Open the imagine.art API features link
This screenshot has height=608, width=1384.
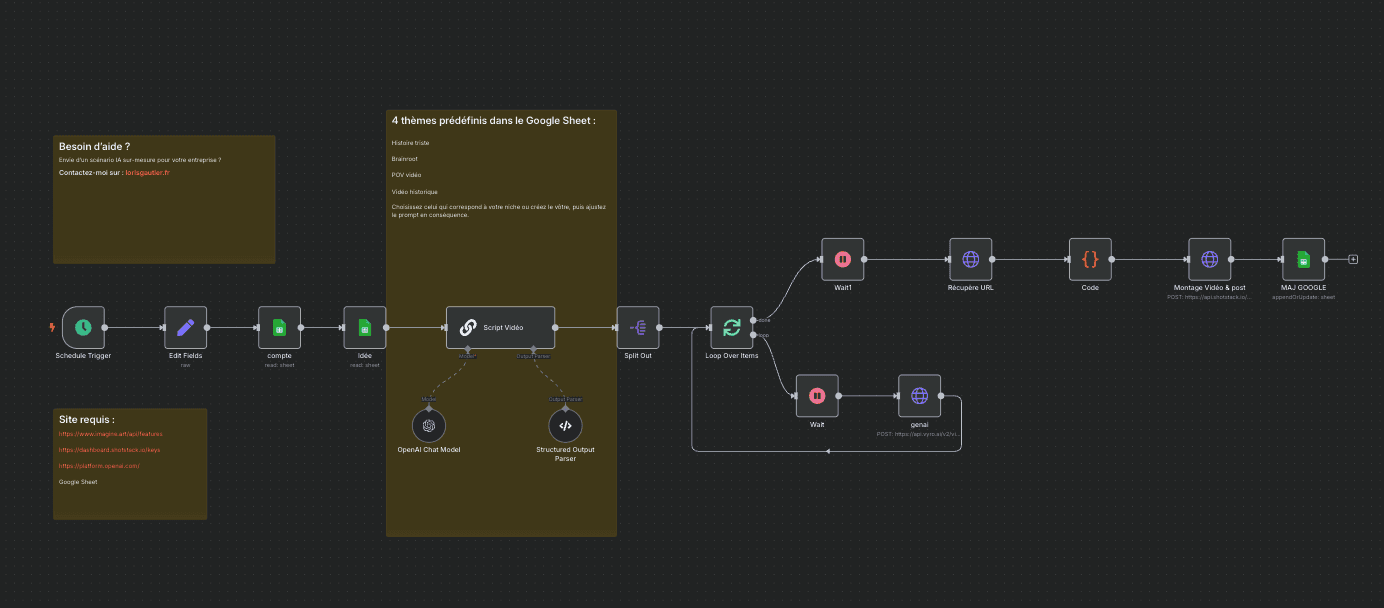[x=110, y=434]
